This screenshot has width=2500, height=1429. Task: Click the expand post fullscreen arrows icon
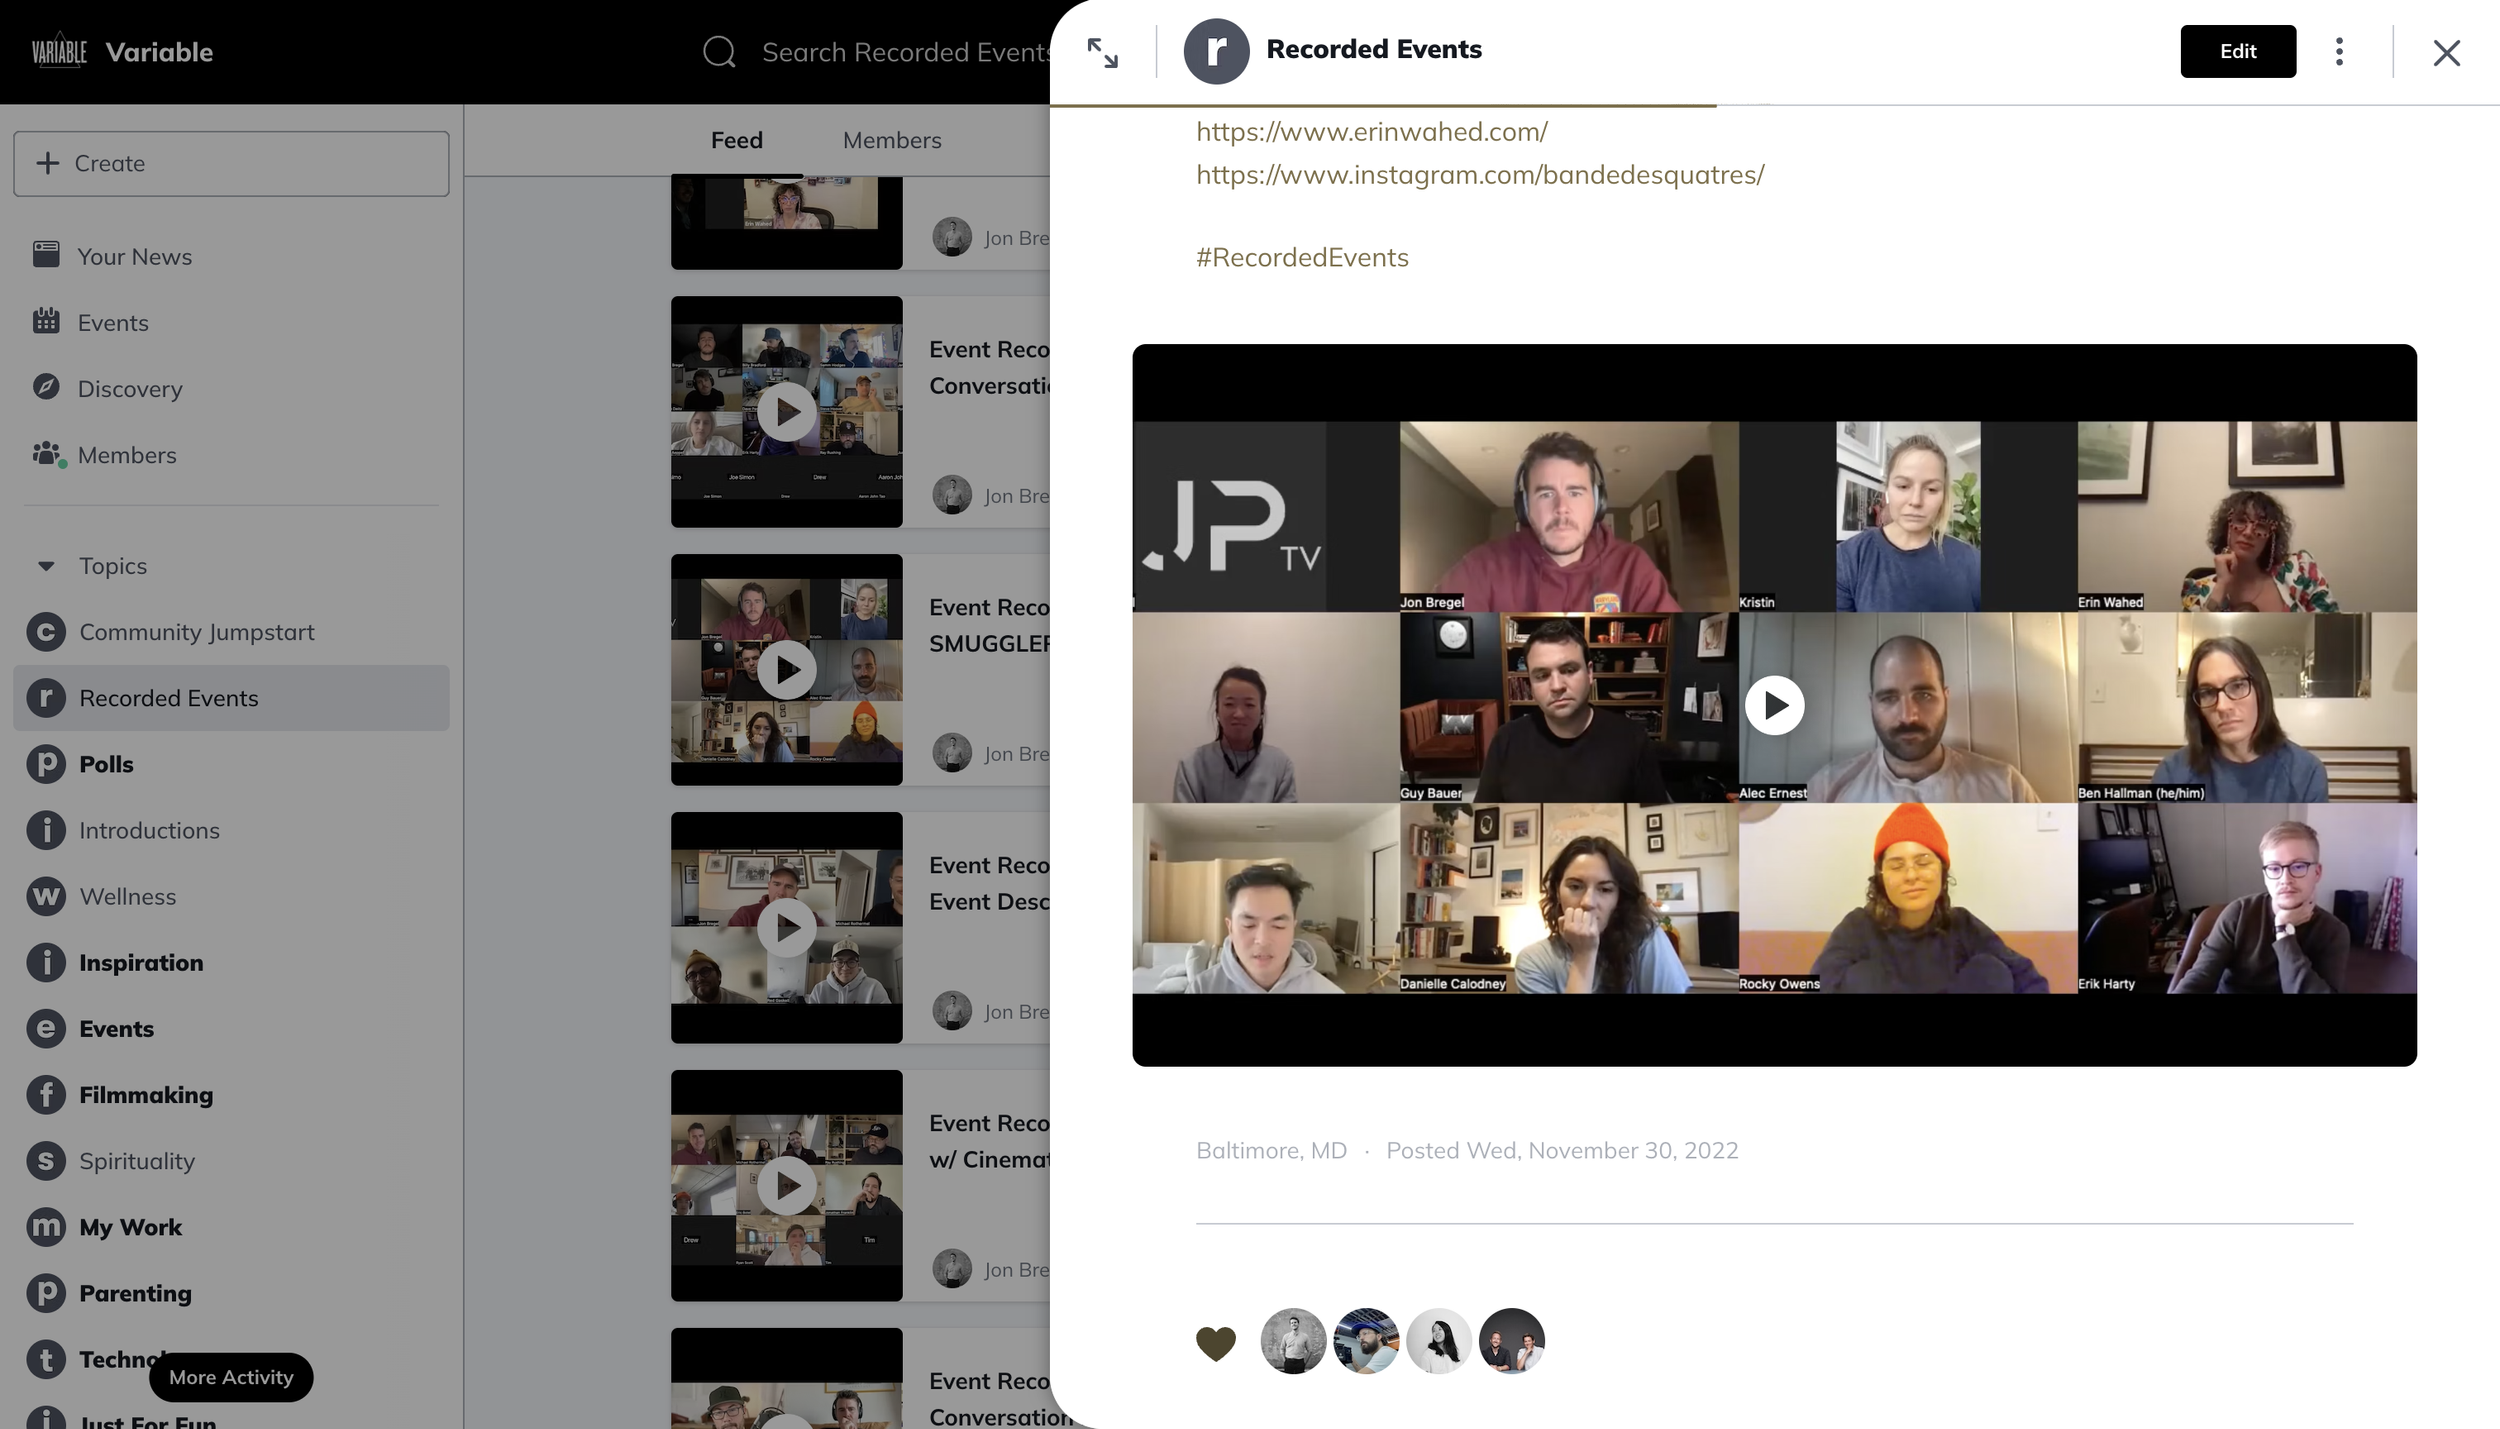[x=1102, y=52]
